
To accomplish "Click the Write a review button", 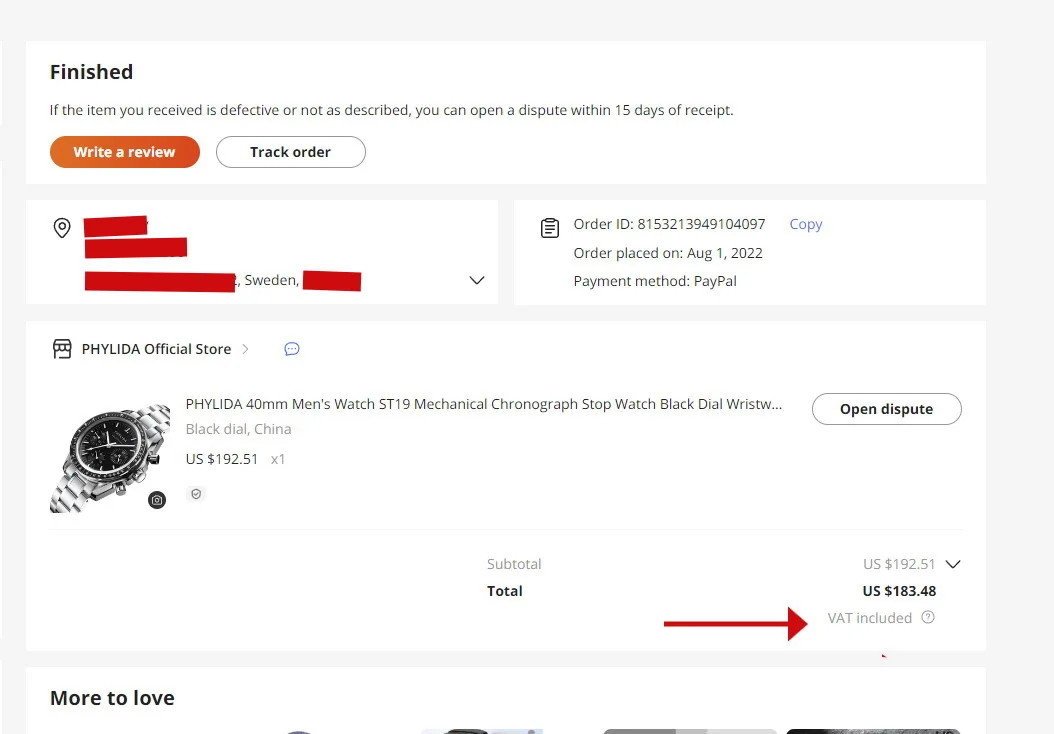I will [124, 152].
